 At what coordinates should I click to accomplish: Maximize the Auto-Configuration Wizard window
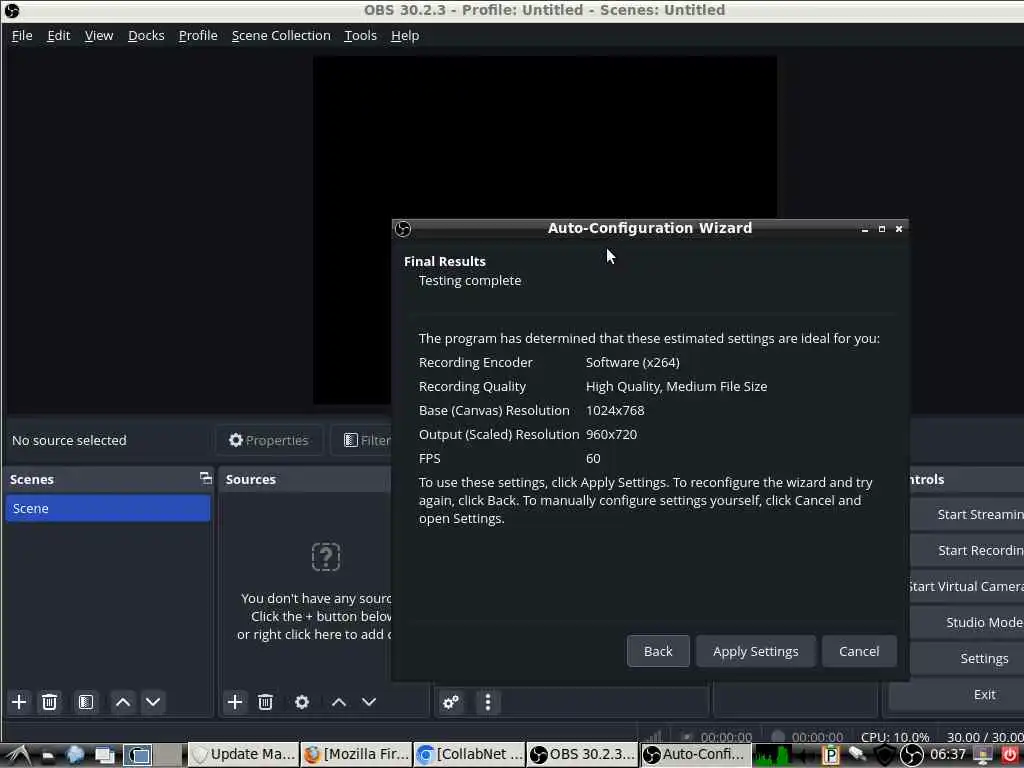[882, 229]
